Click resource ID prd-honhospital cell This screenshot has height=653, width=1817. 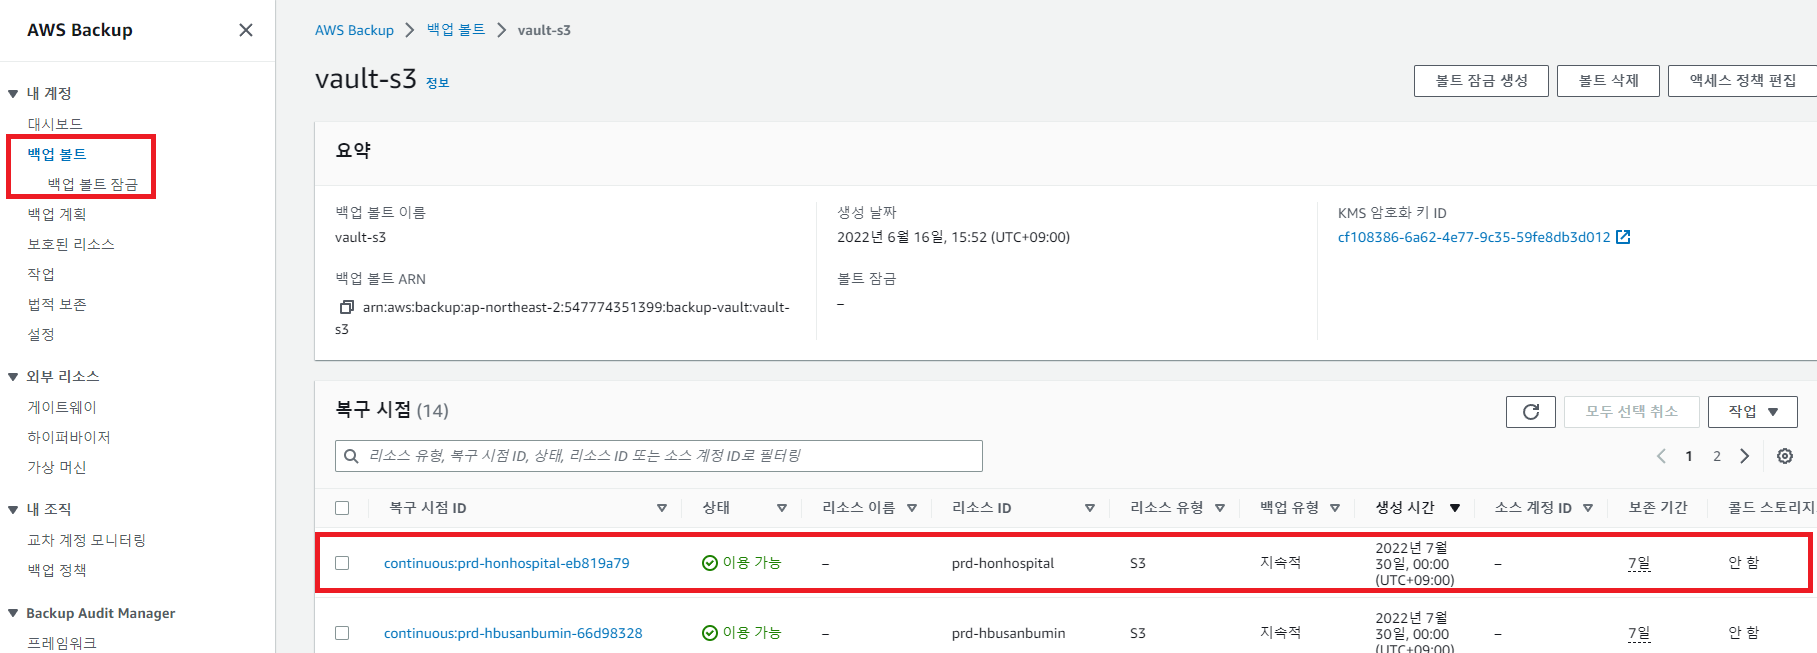pos(1003,563)
